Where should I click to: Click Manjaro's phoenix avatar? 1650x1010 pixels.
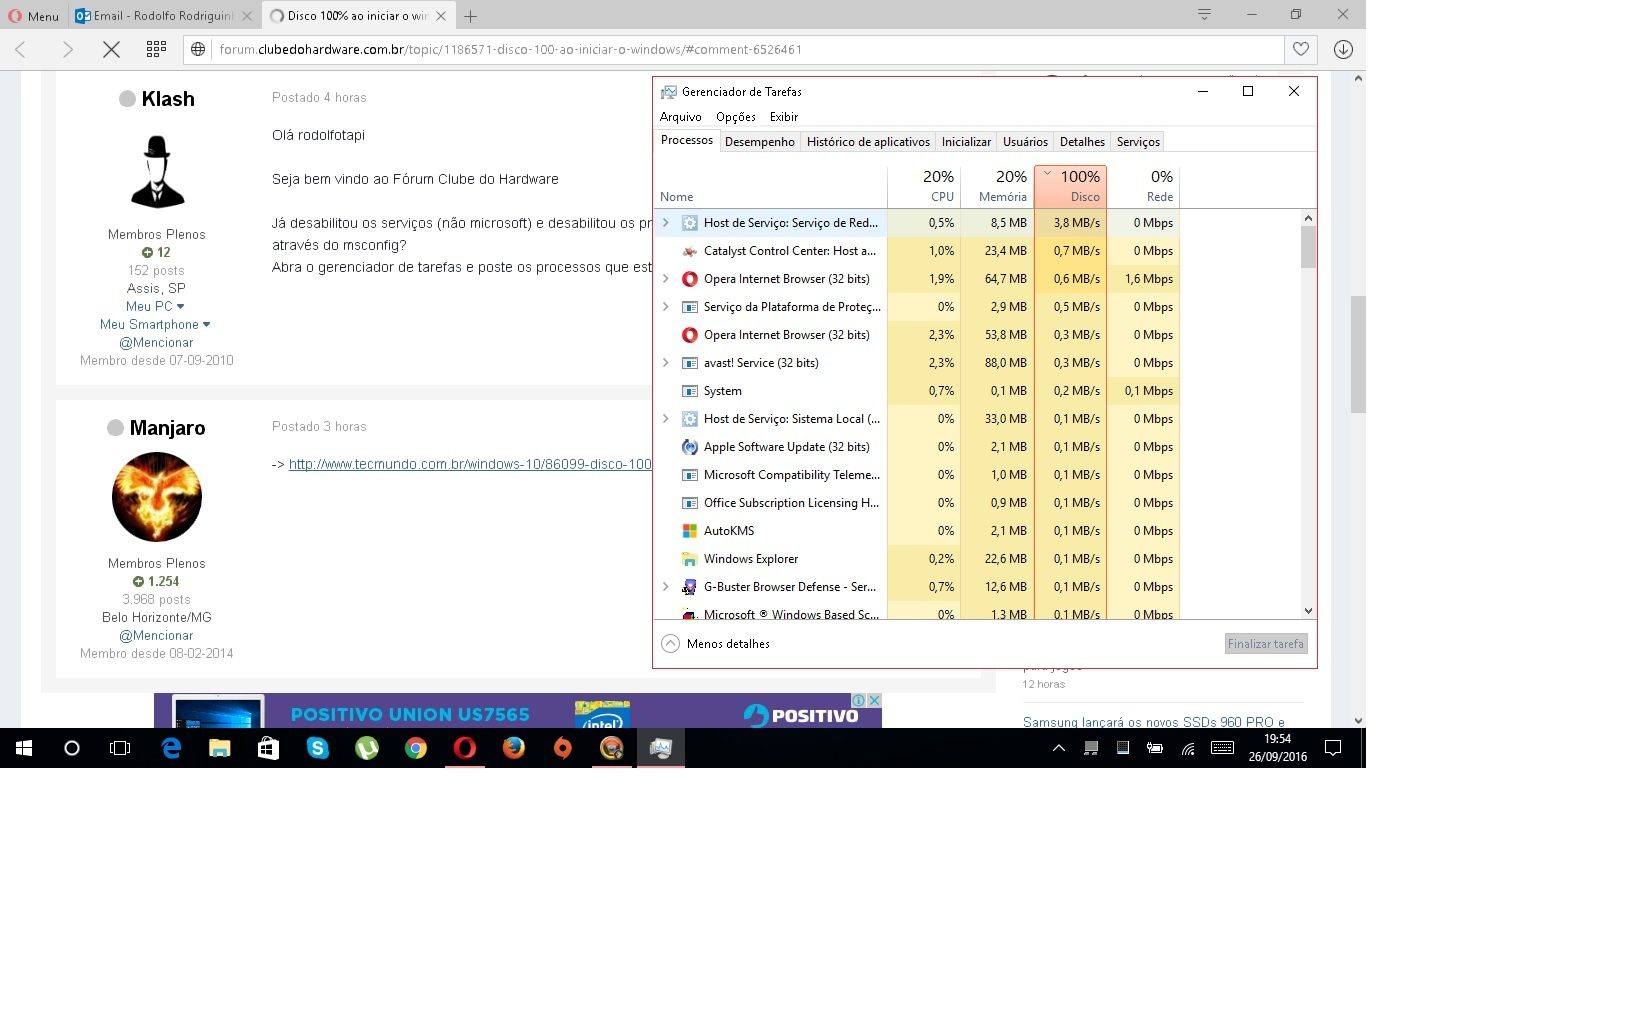point(157,497)
